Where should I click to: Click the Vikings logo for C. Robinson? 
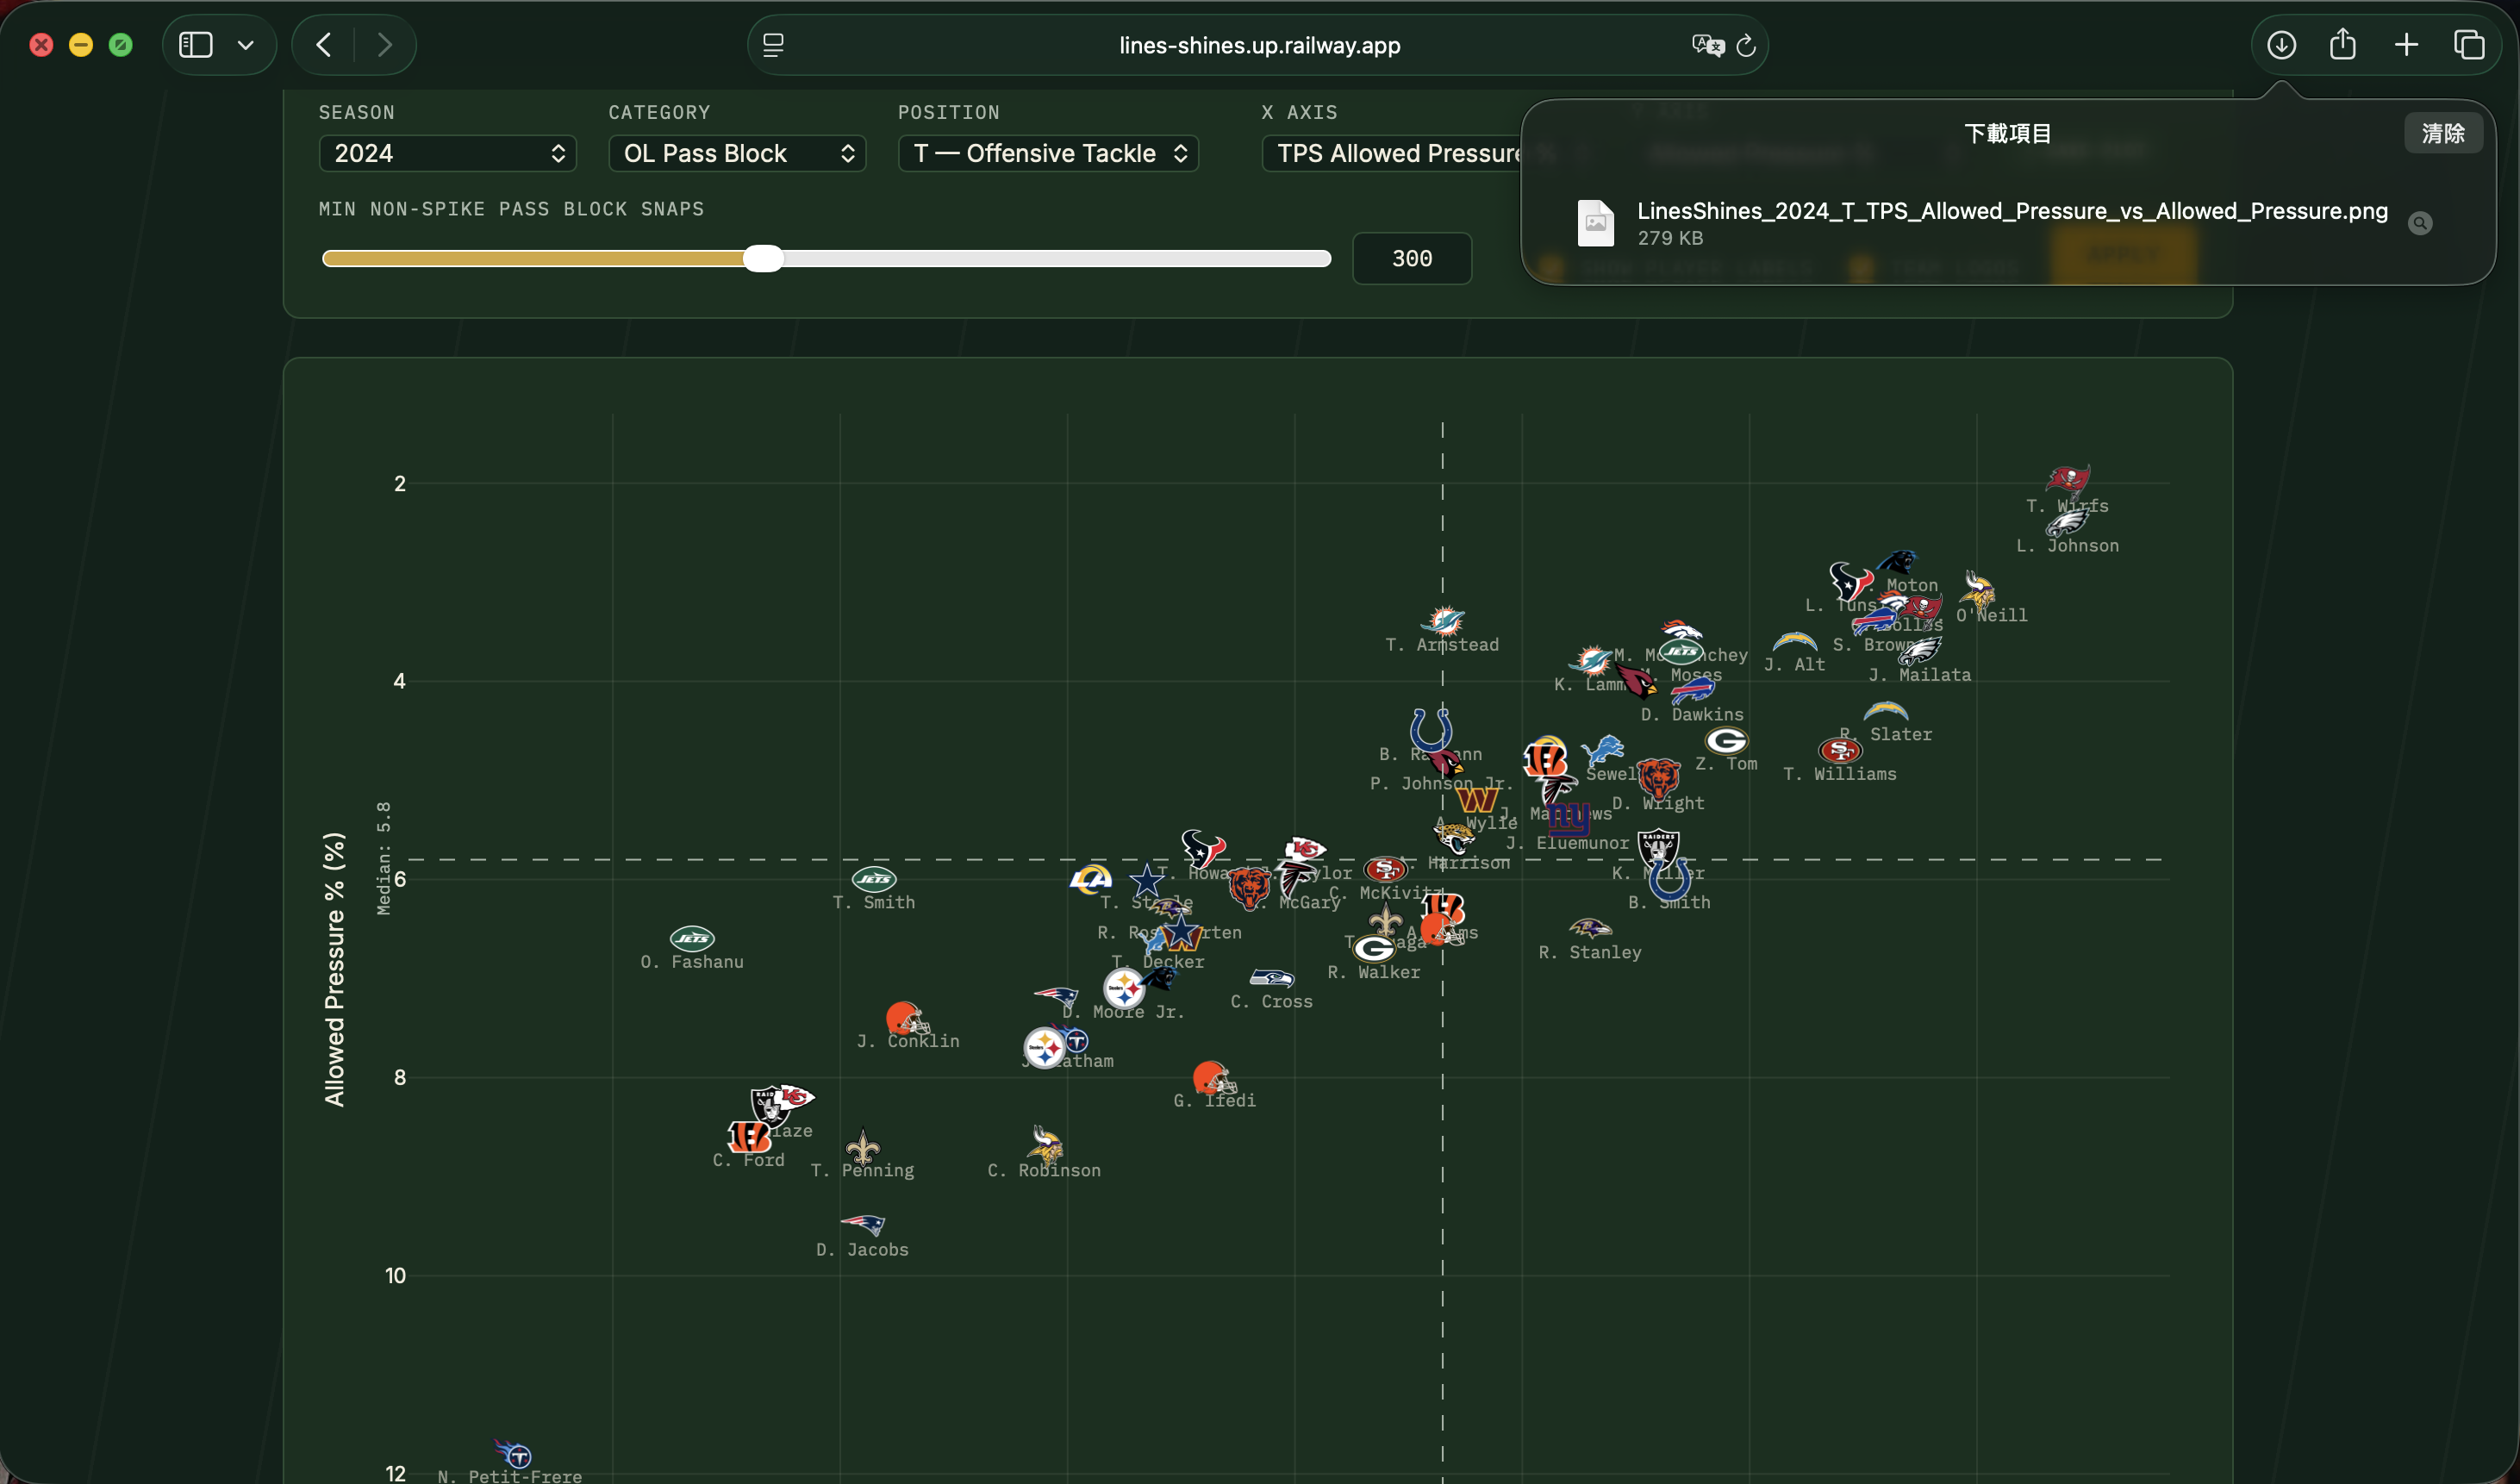[1044, 1146]
